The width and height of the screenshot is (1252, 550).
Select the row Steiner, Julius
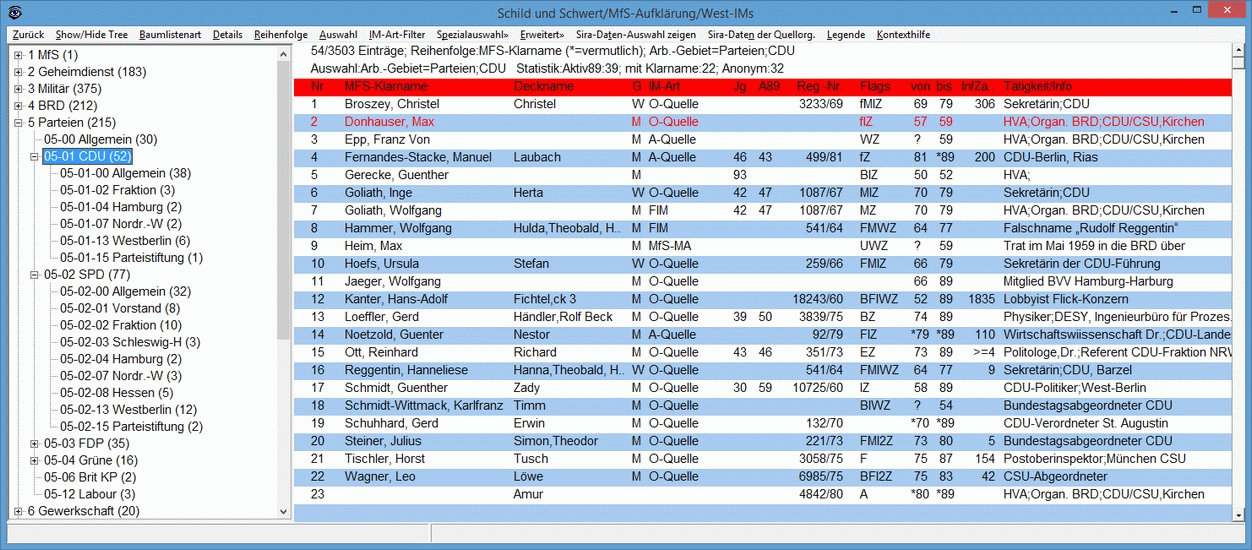[763, 441]
